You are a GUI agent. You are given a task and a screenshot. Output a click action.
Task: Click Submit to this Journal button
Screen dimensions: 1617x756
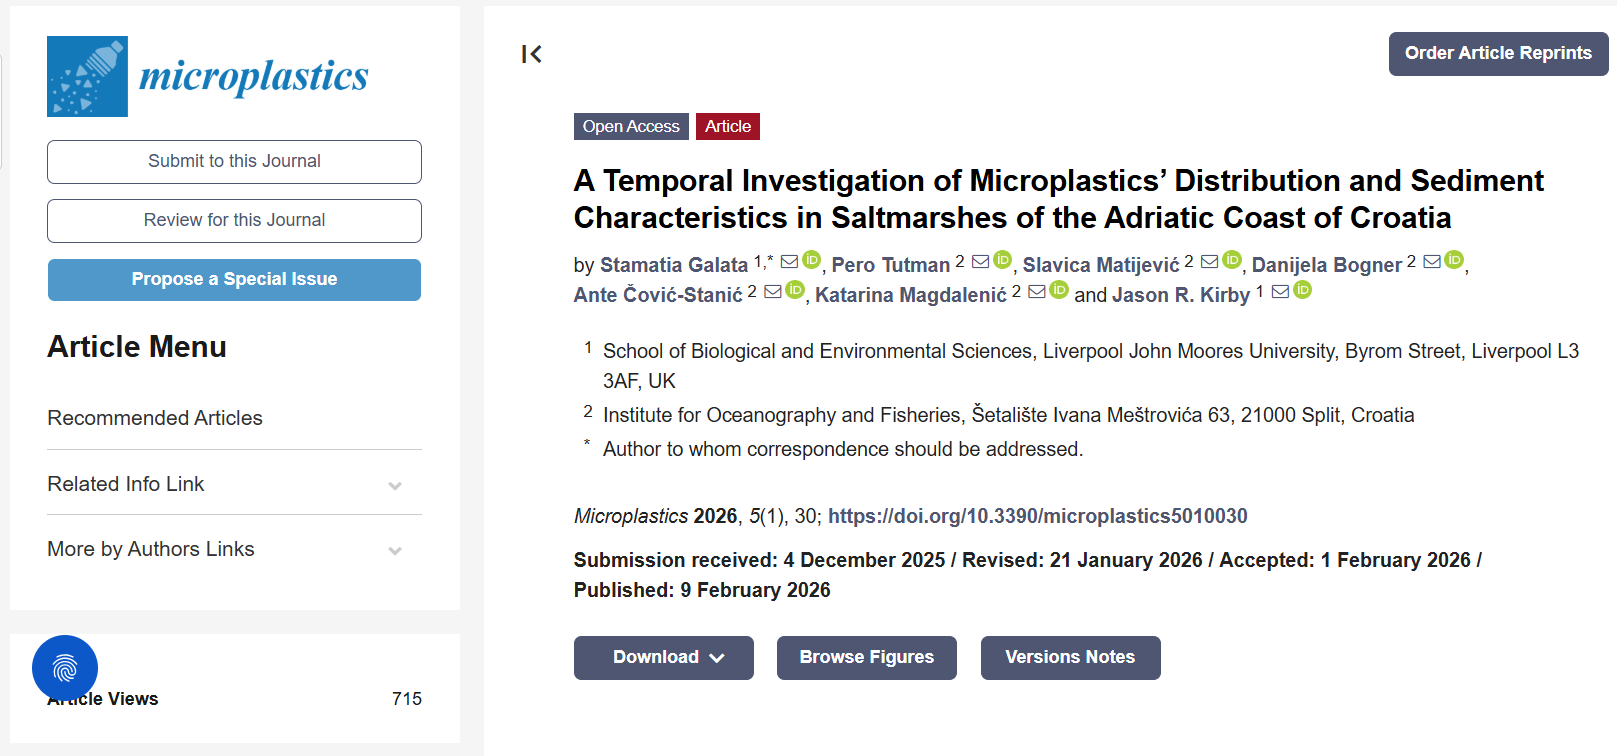pos(234,162)
